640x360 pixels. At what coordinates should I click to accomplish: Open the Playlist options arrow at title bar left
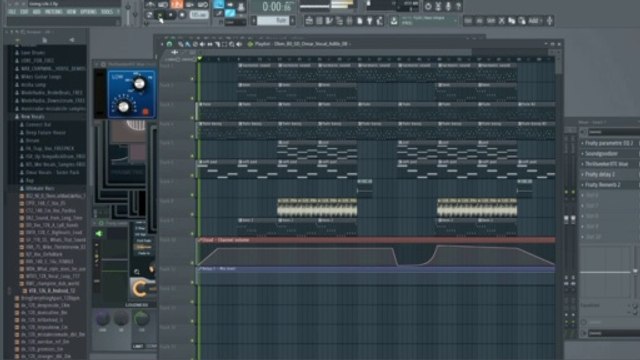tap(162, 44)
